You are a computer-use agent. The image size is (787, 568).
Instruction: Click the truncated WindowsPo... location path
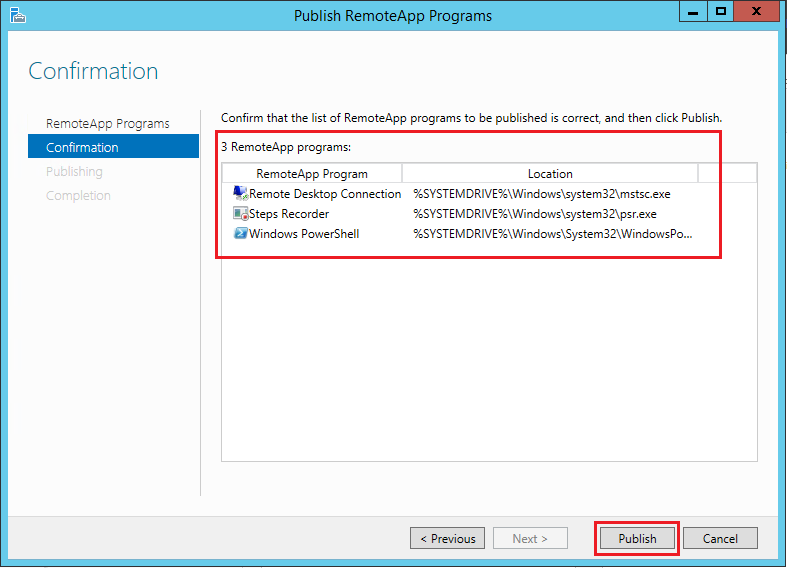coord(553,234)
